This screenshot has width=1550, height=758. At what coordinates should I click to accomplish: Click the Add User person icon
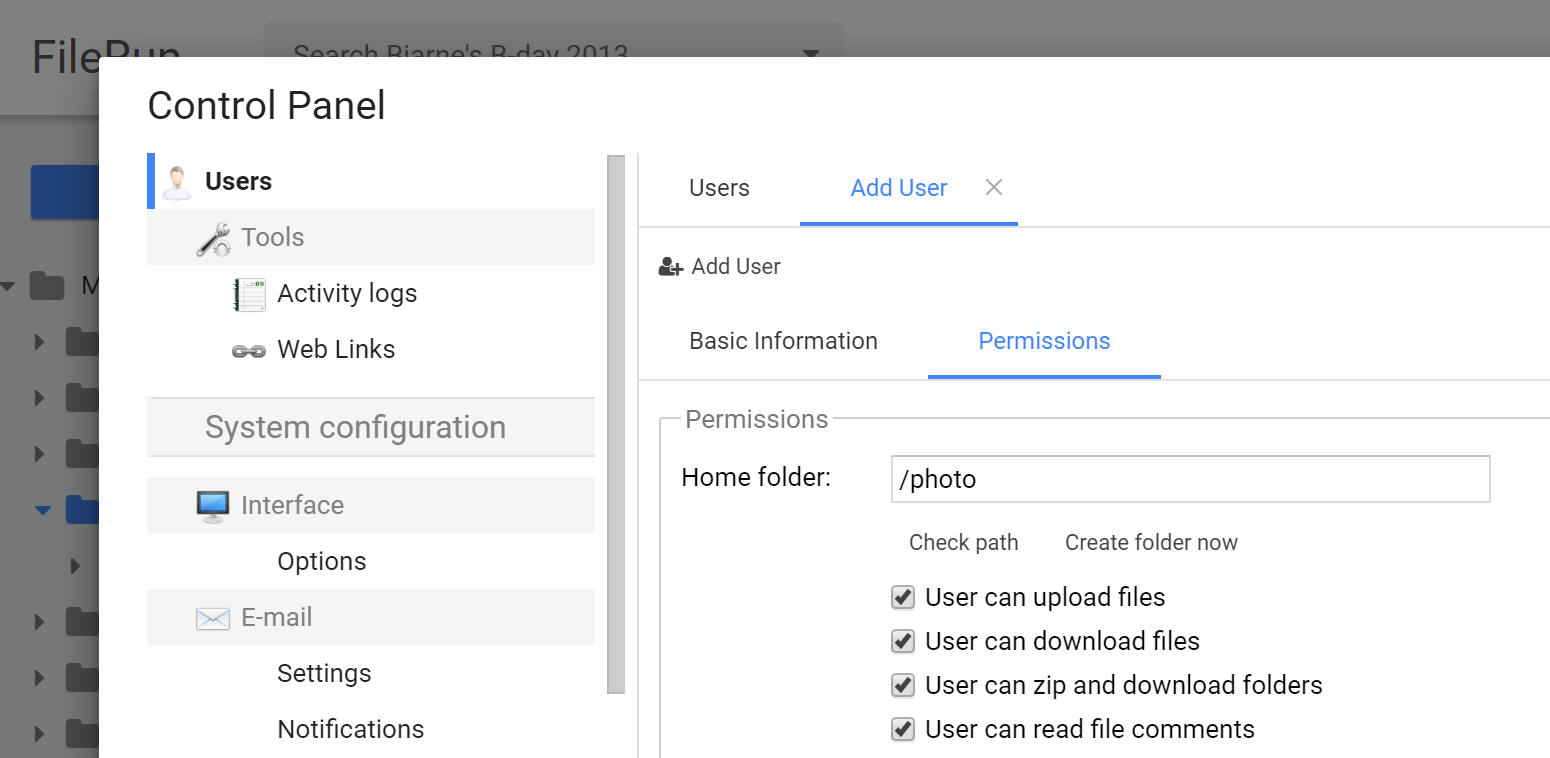coord(669,266)
